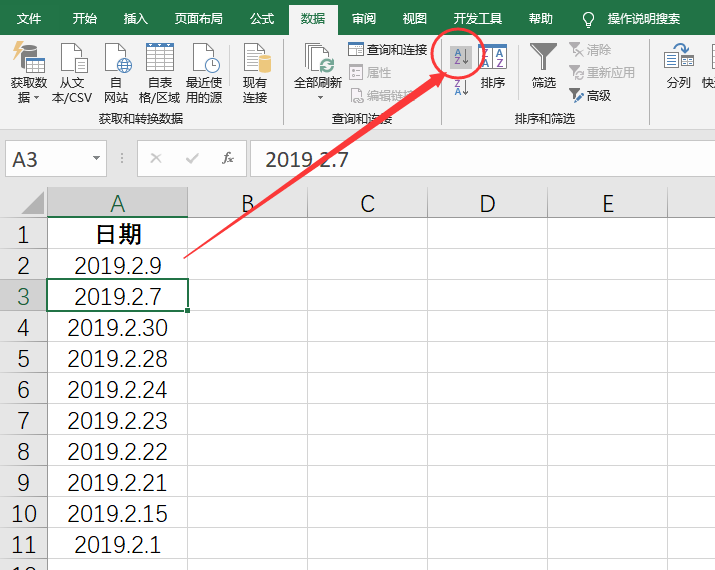Click the 分列 (Text to Columns) icon
This screenshot has width=715, height=570.
click(679, 56)
